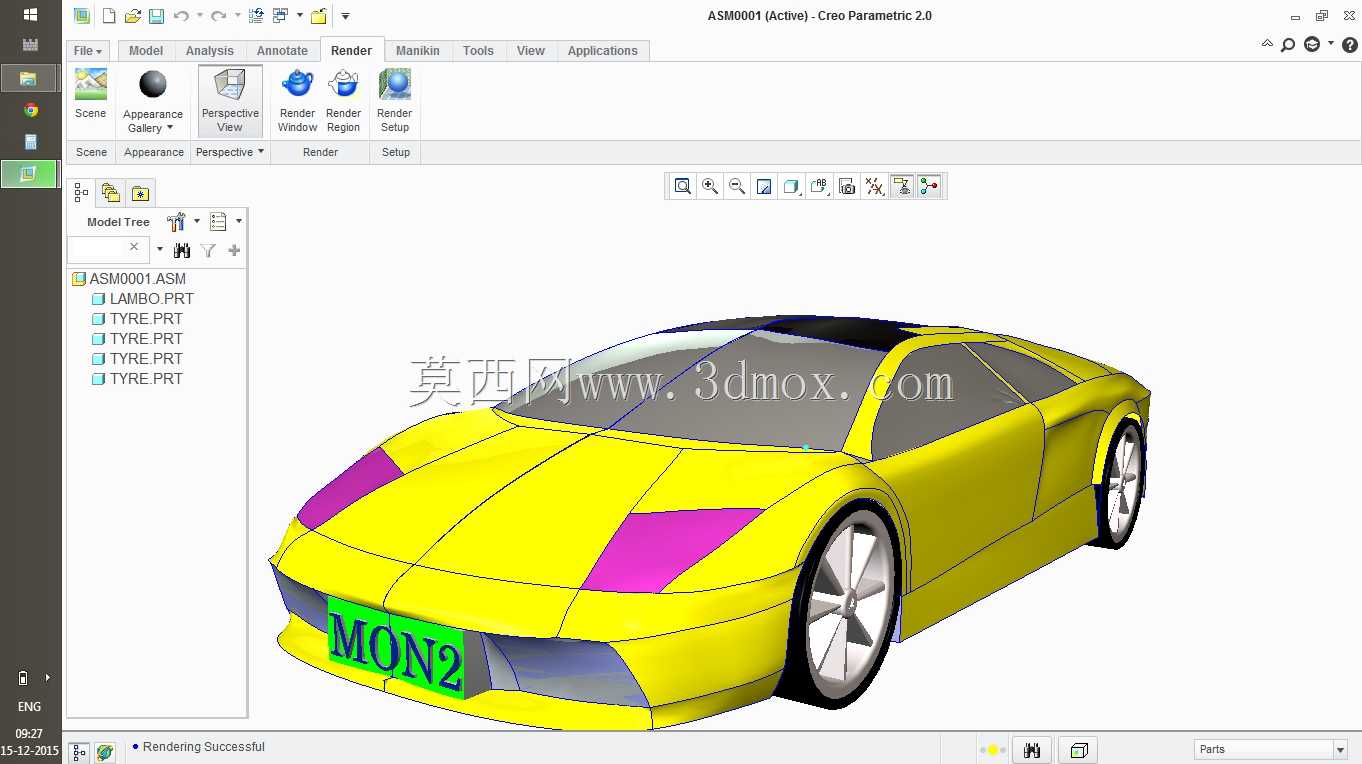The width and height of the screenshot is (1362, 764).
Task: Open the Redo history dropdown arrow
Action: tap(237, 16)
